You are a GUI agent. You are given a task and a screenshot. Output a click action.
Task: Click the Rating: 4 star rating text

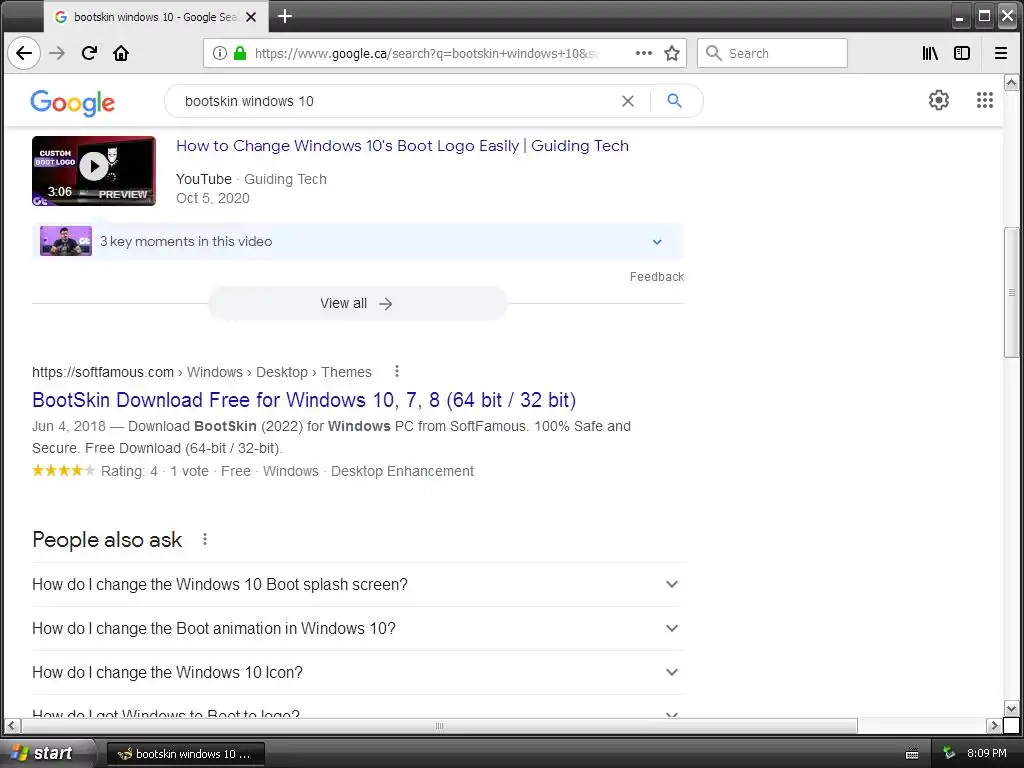(x=129, y=472)
